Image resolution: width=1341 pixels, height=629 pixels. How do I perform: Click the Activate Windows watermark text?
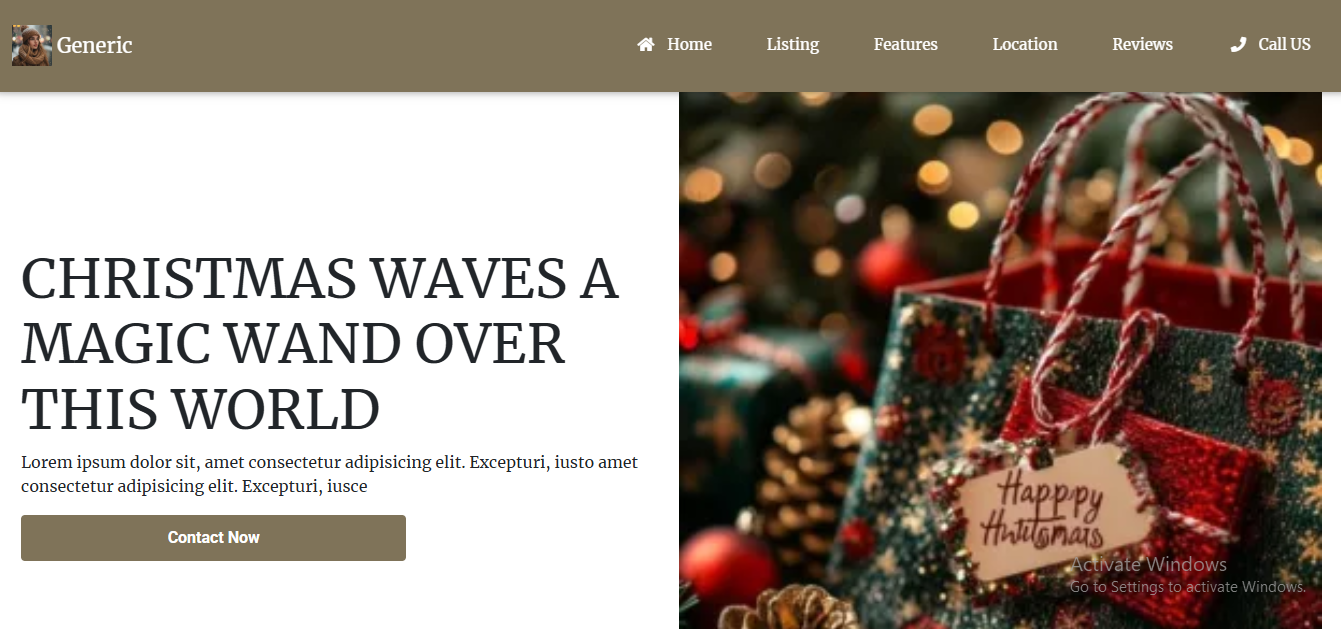point(1149,565)
